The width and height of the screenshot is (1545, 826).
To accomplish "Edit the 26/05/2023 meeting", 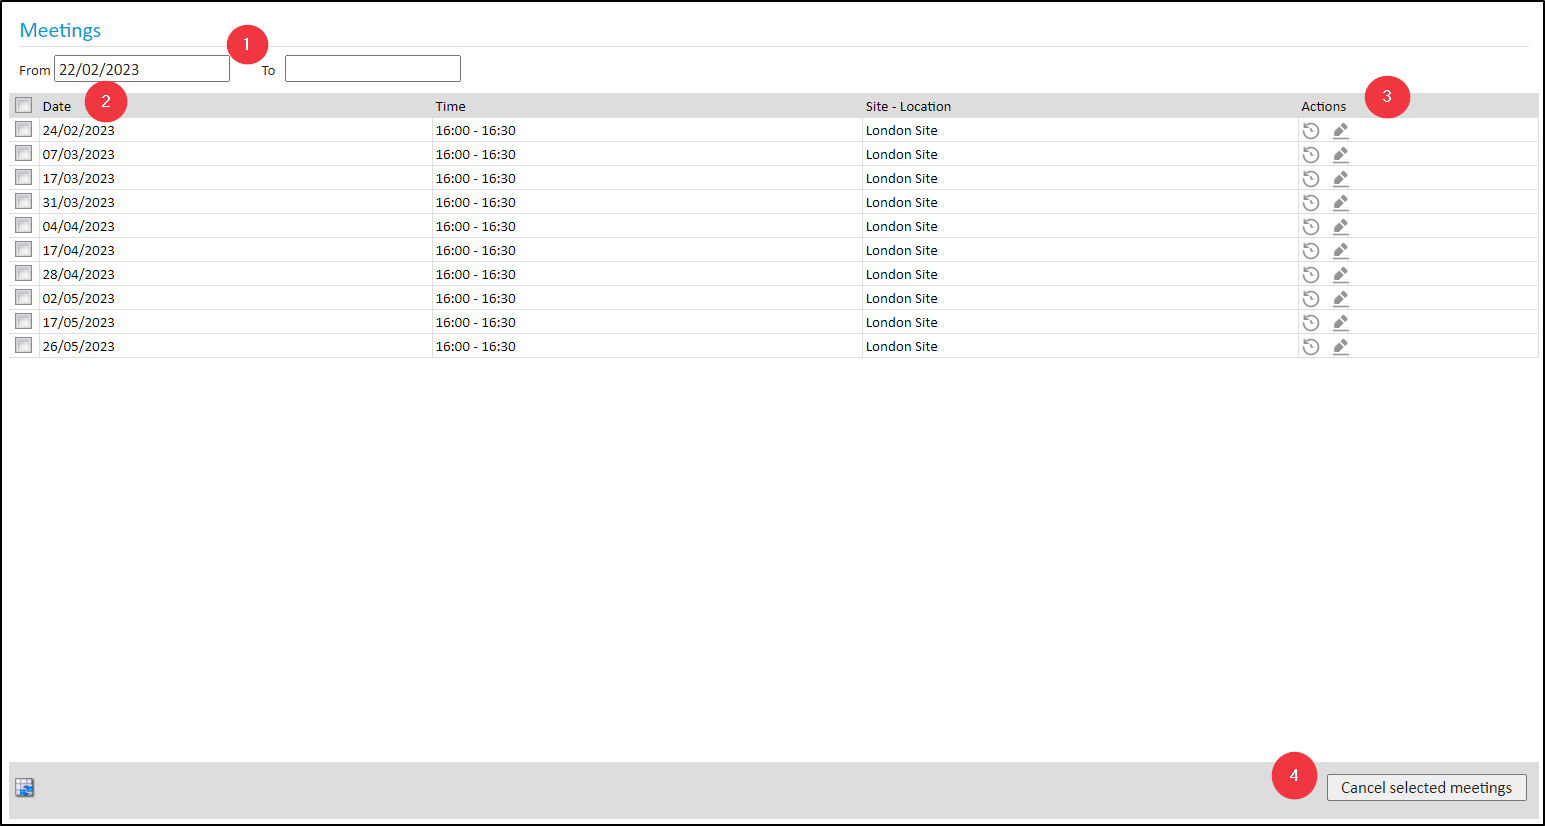I will (1341, 347).
